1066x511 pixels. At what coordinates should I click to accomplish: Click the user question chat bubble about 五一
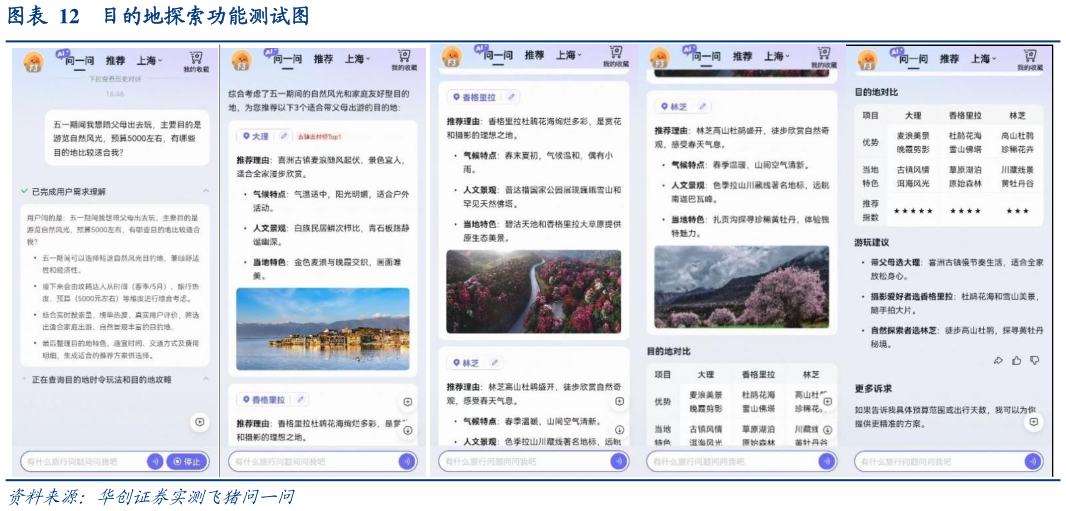[x=127, y=137]
